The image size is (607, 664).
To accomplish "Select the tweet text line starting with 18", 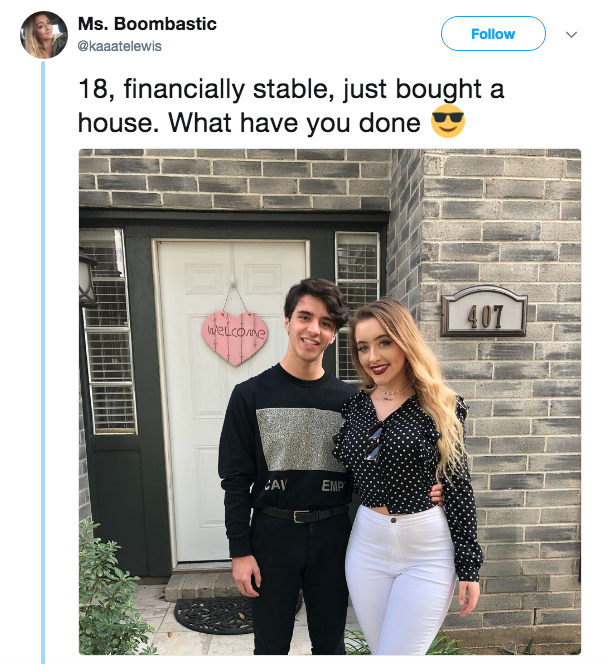I will coord(291,90).
